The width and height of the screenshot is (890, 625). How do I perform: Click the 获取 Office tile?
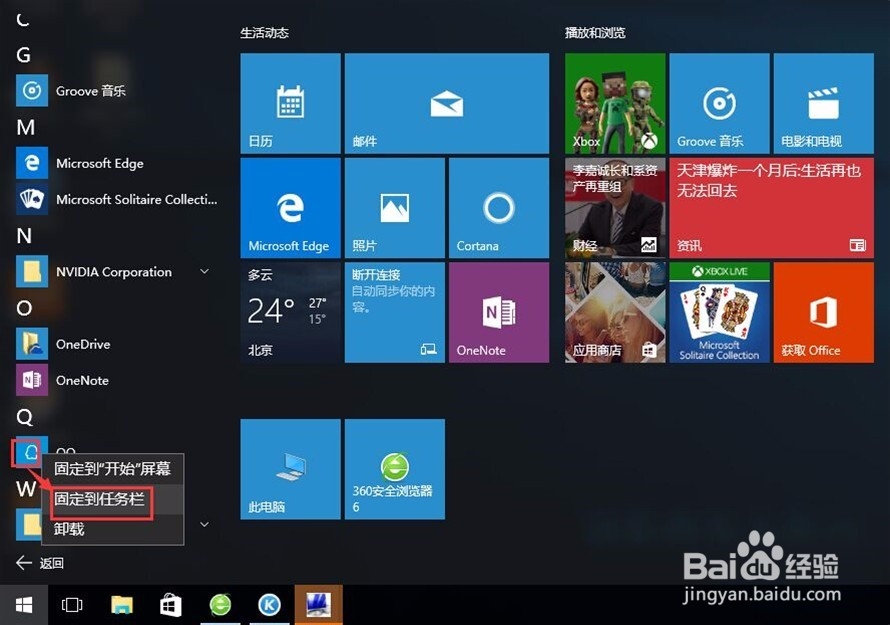click(x=824, y=312)
